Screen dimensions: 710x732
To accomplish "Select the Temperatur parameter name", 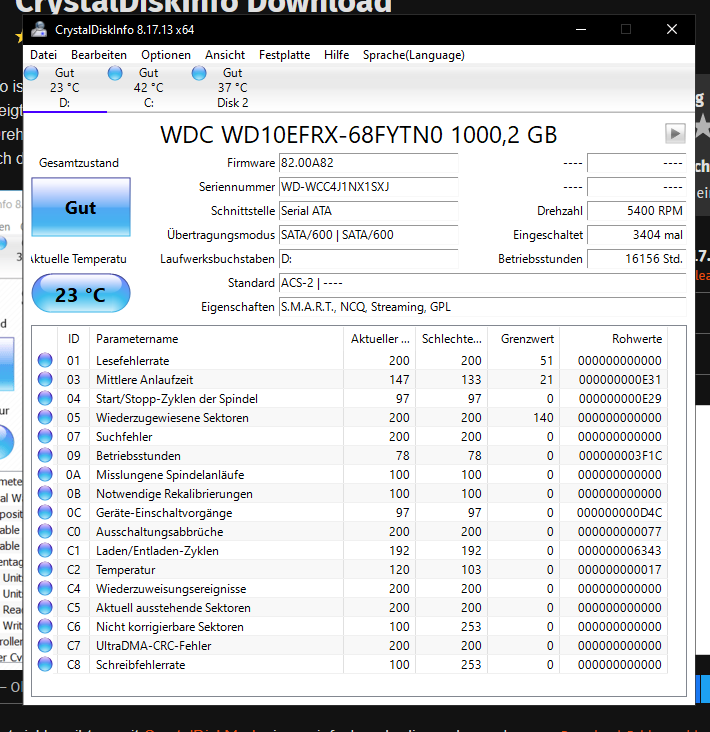I will coord(126,570).
